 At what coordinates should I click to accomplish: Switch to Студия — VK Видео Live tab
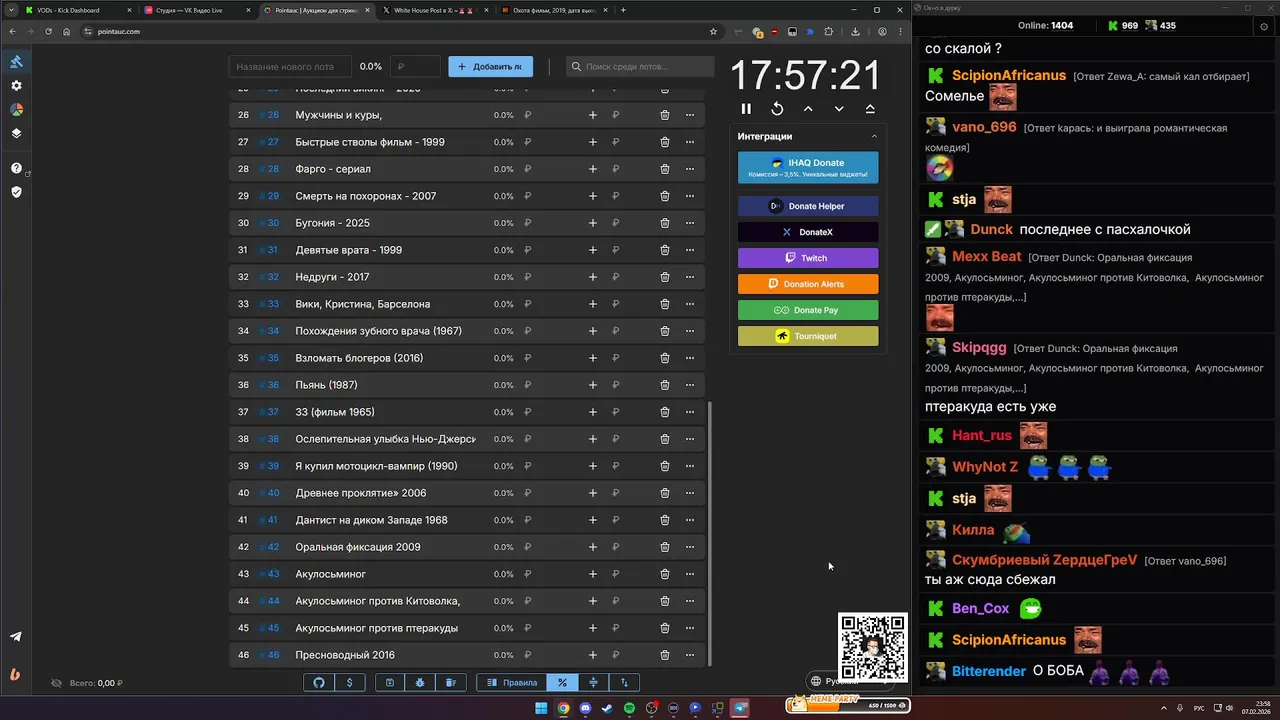pyautogui.click(x=196, y=10)
